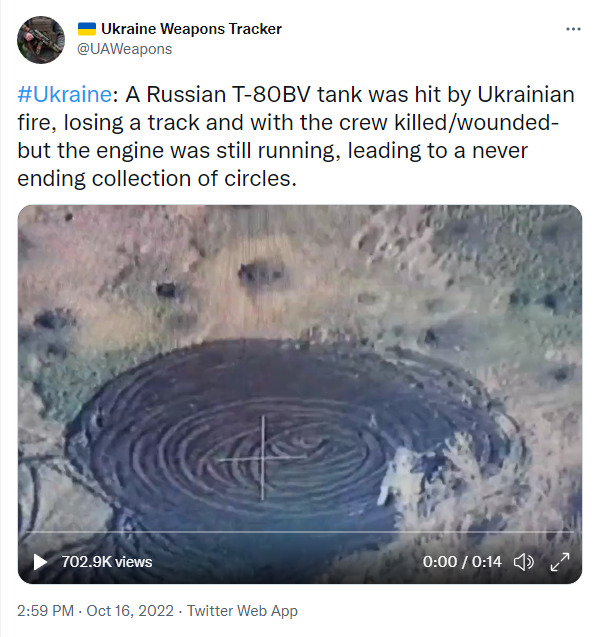Click the Ukrainian flag emoji beside the name
Viewport: 595px width, 637px height.
point(87,29)
